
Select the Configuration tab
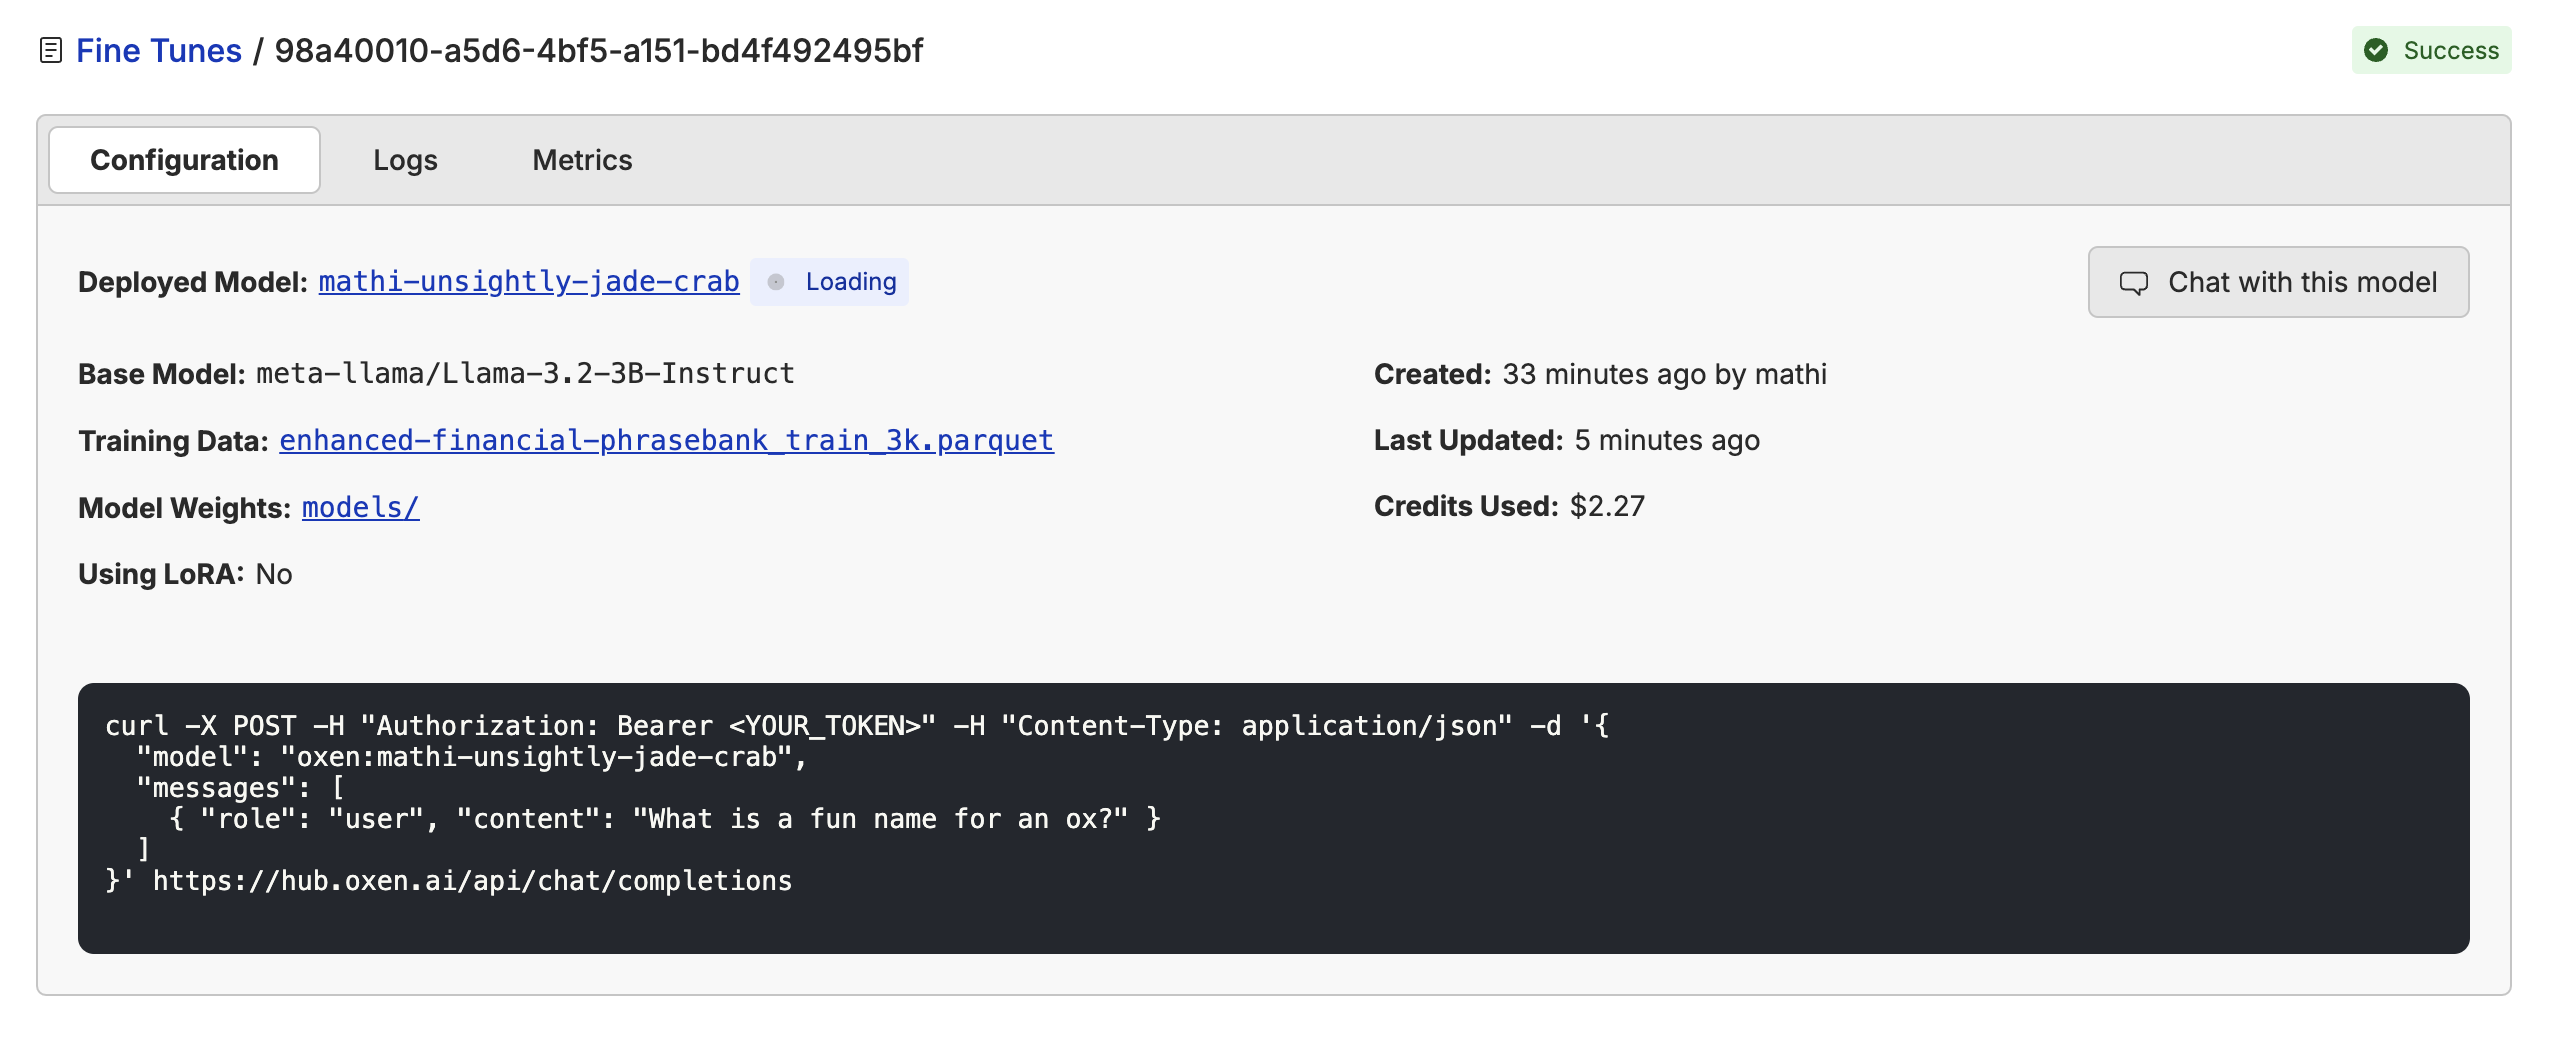coord(184,159)
